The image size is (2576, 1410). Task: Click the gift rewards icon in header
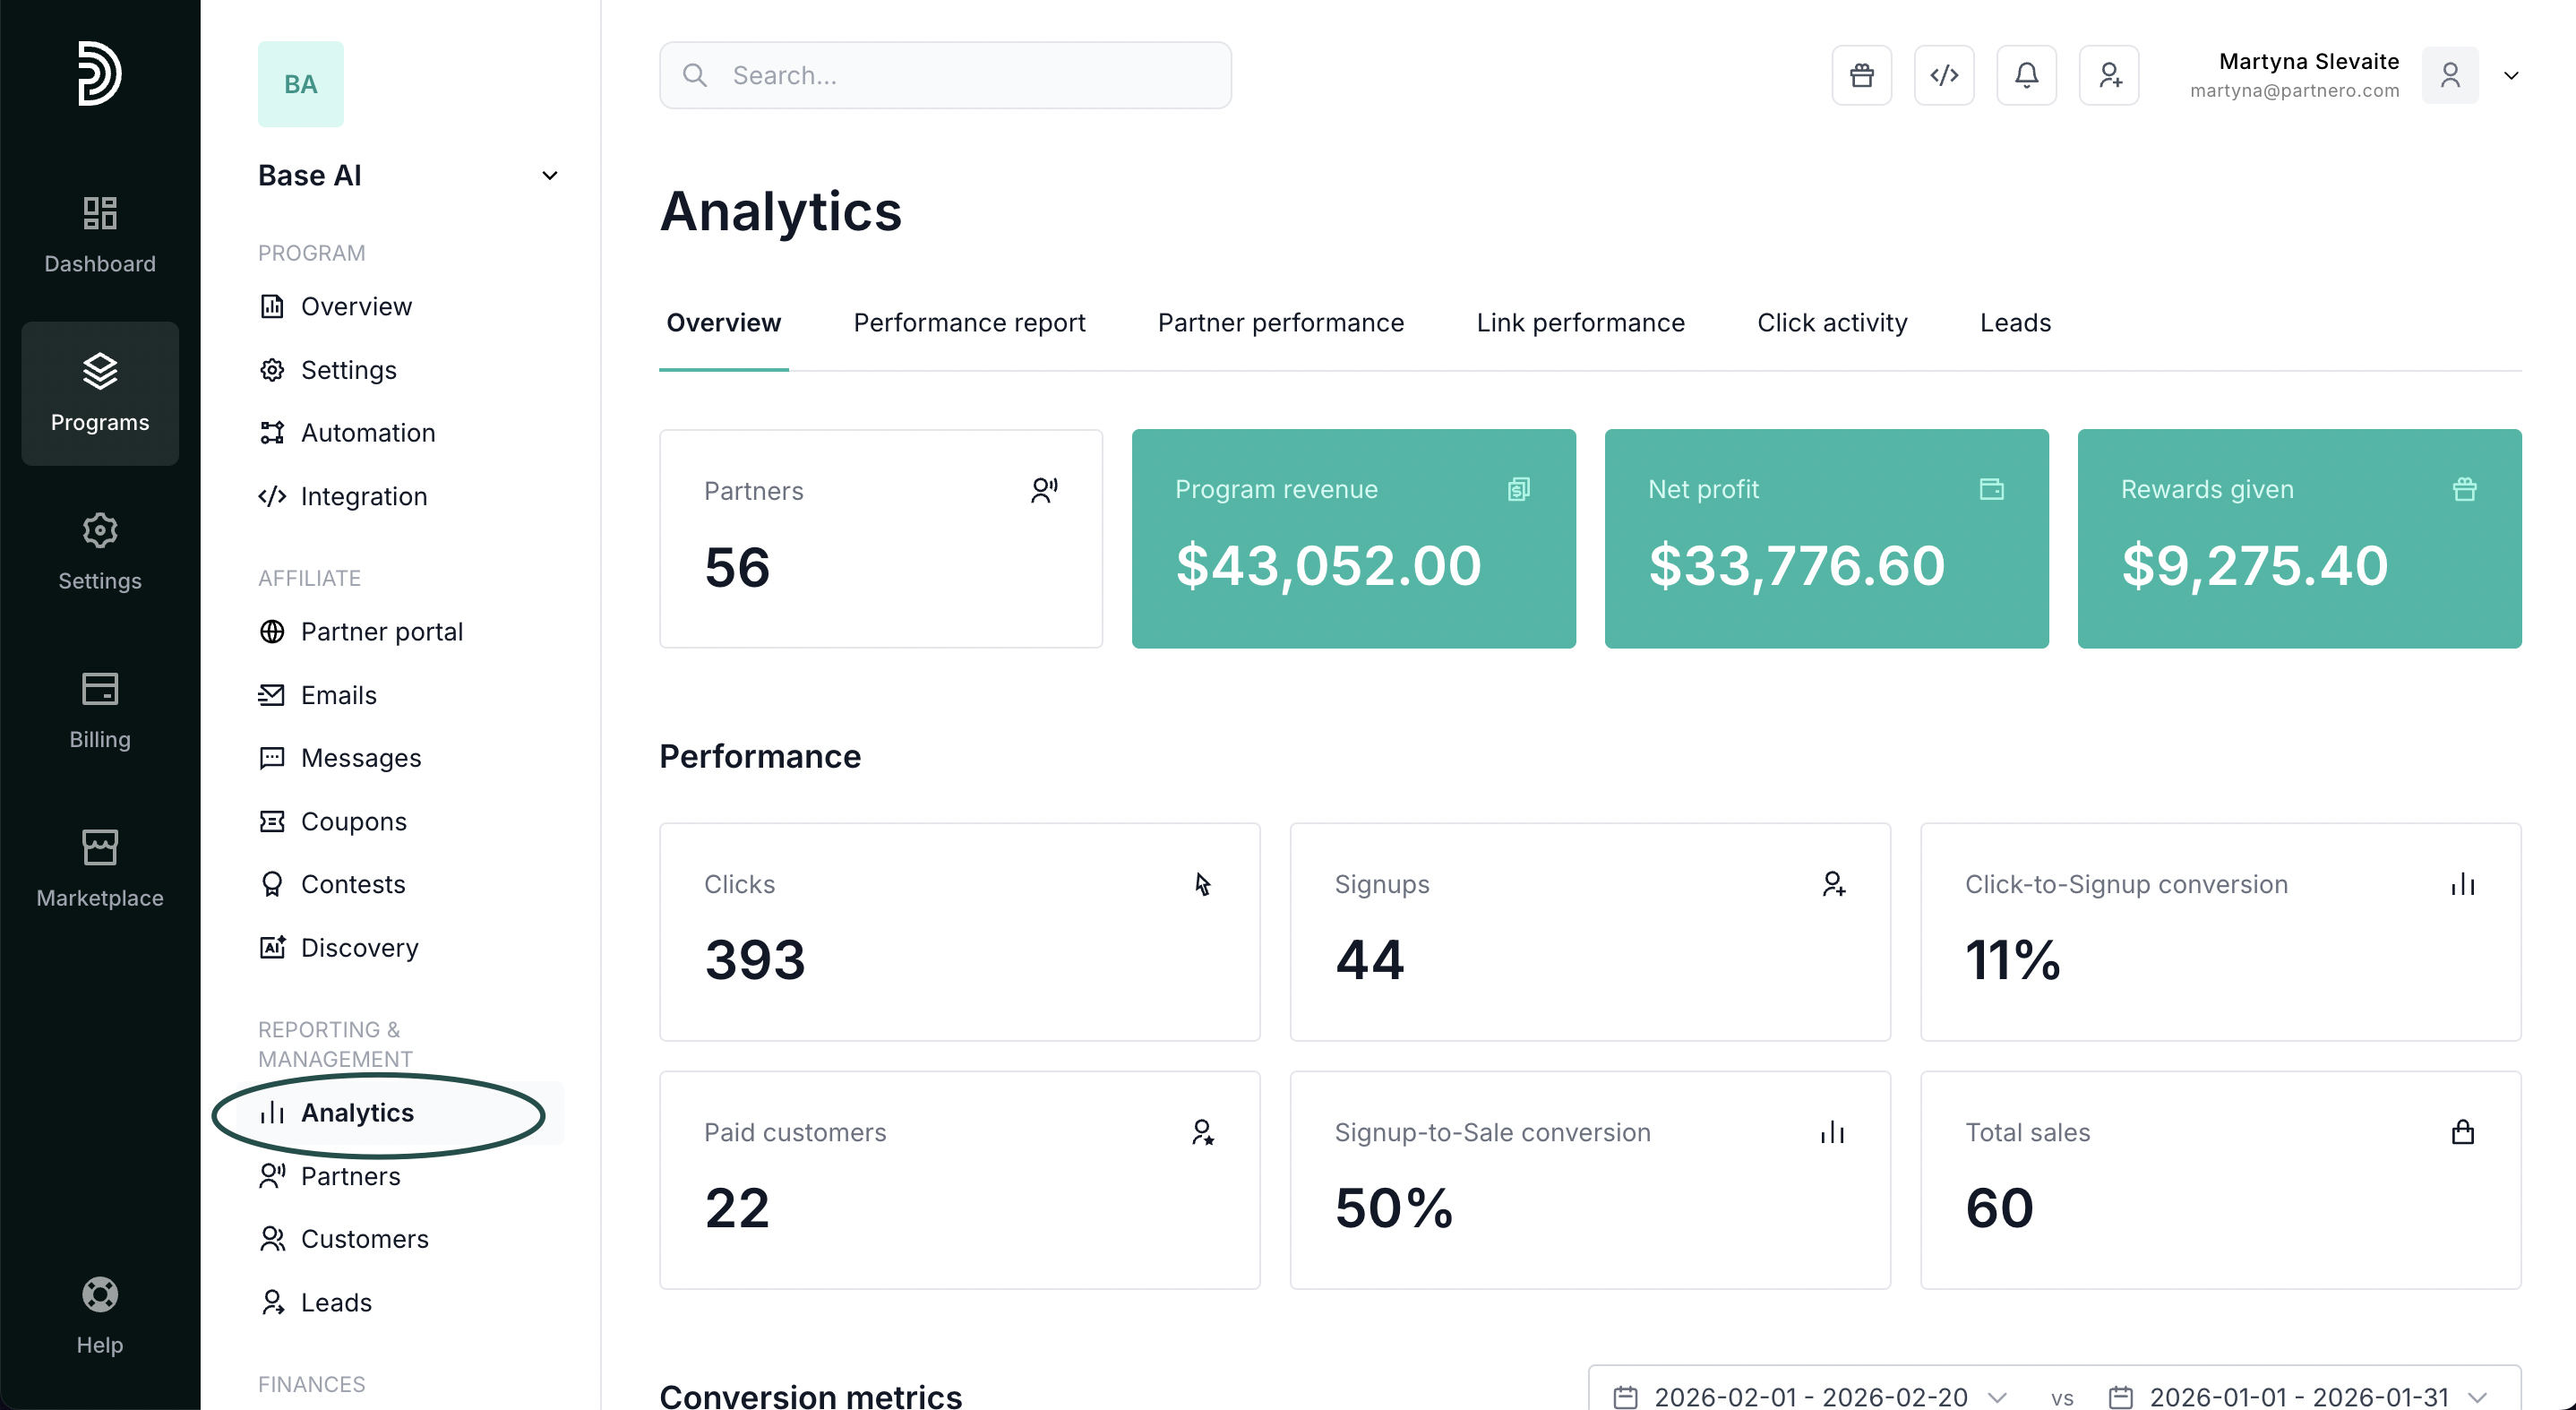(1861, 75)
